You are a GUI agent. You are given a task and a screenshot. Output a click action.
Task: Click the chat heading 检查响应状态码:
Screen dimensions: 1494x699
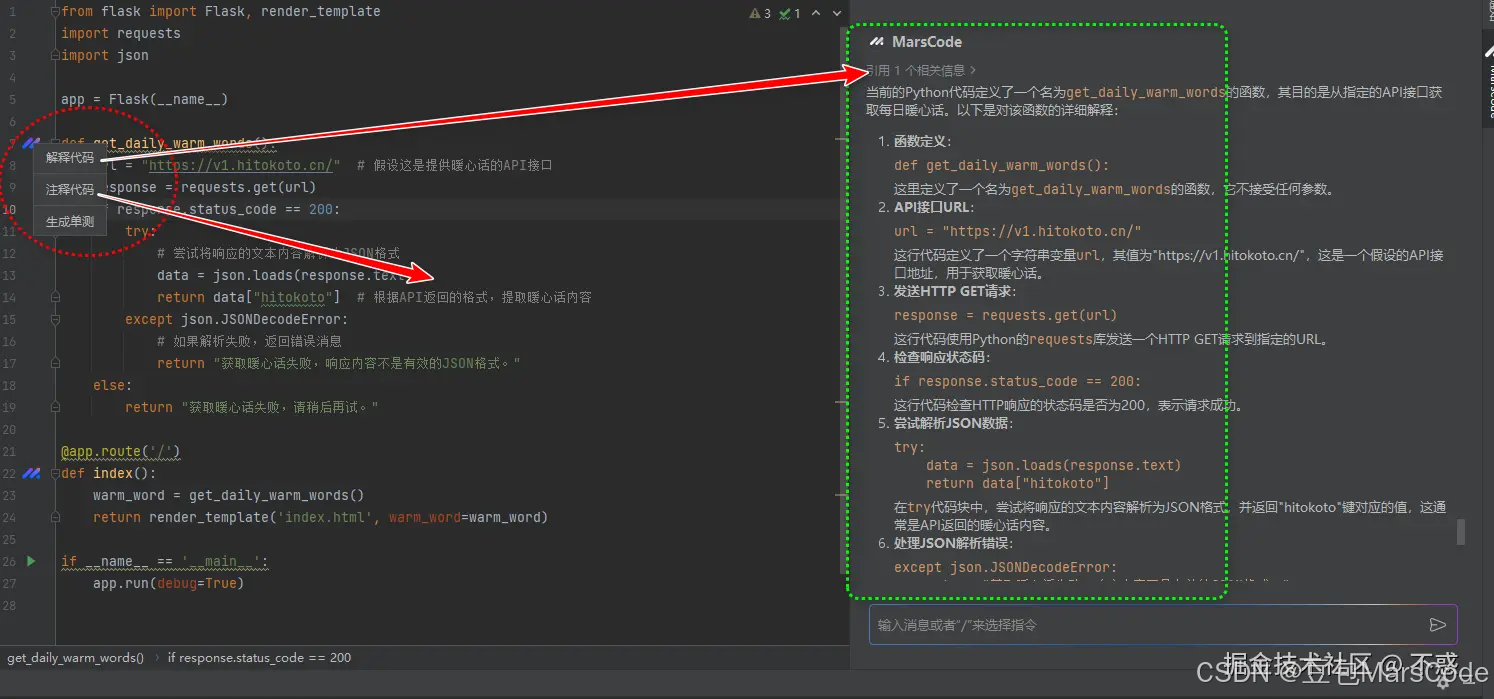pyautogui.click(x=941, y=357)
